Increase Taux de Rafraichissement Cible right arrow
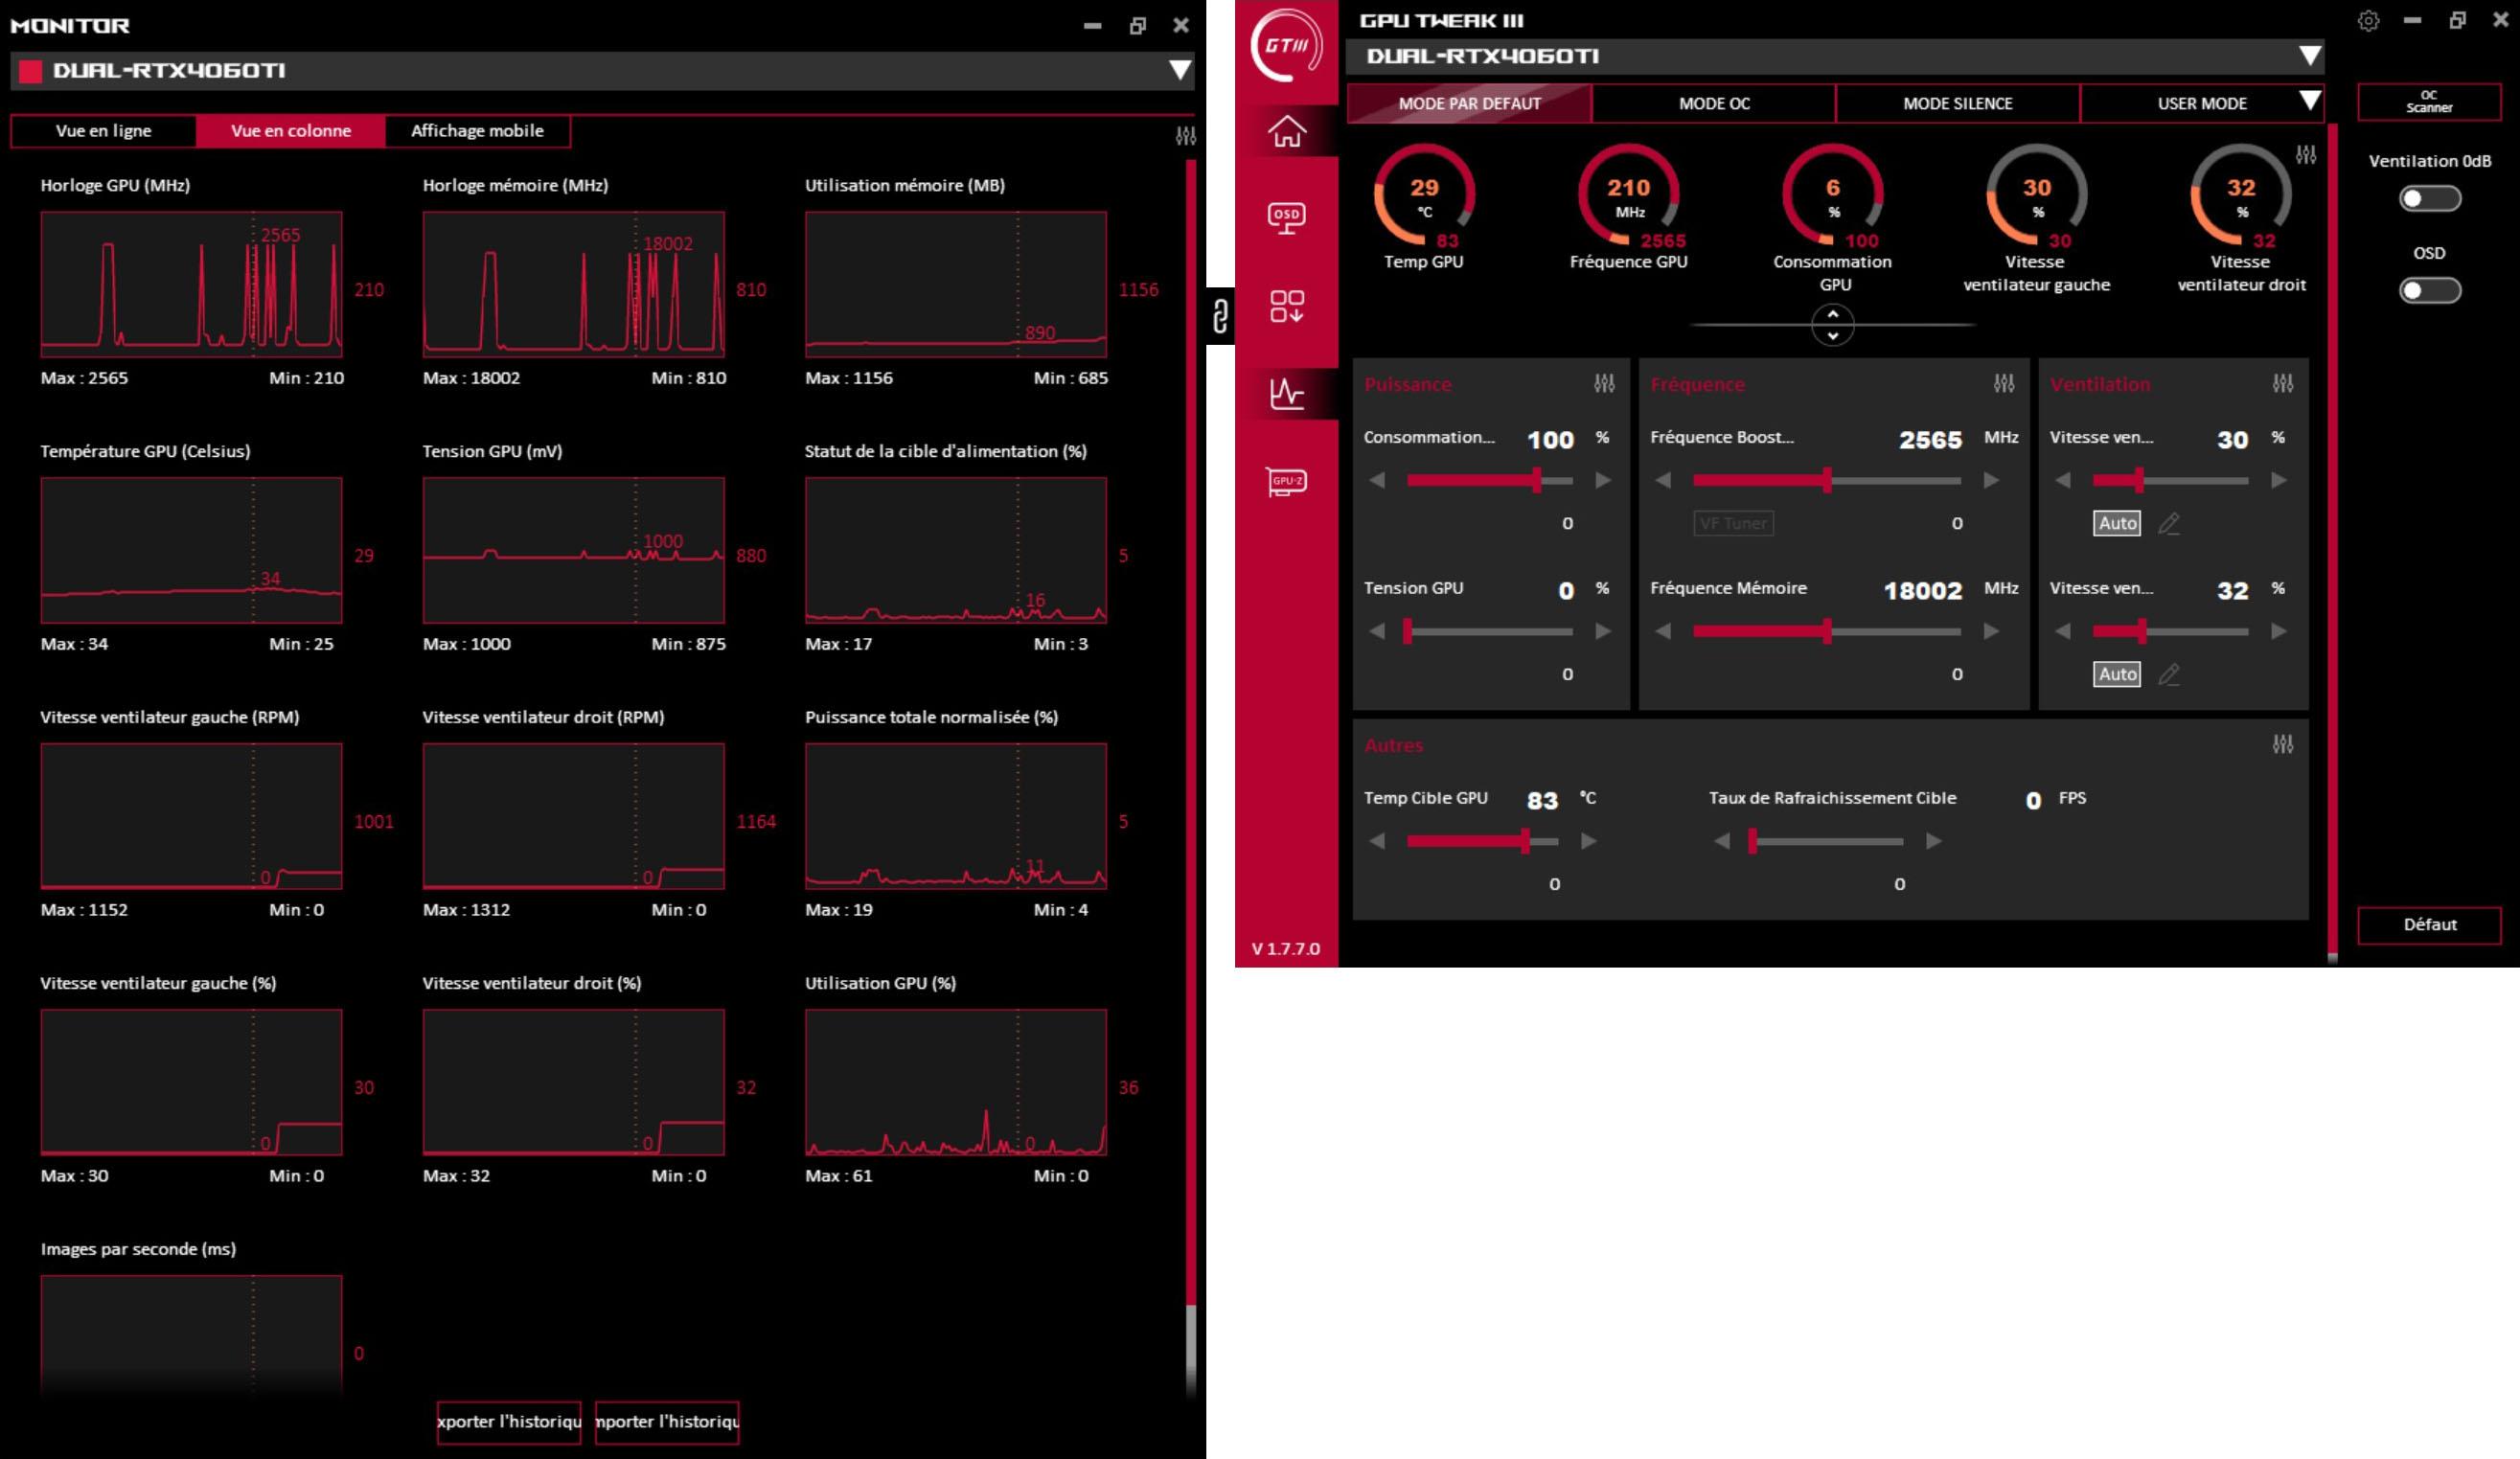The width and height of the screenshot is (2520, 1459). coord(1934,841)
